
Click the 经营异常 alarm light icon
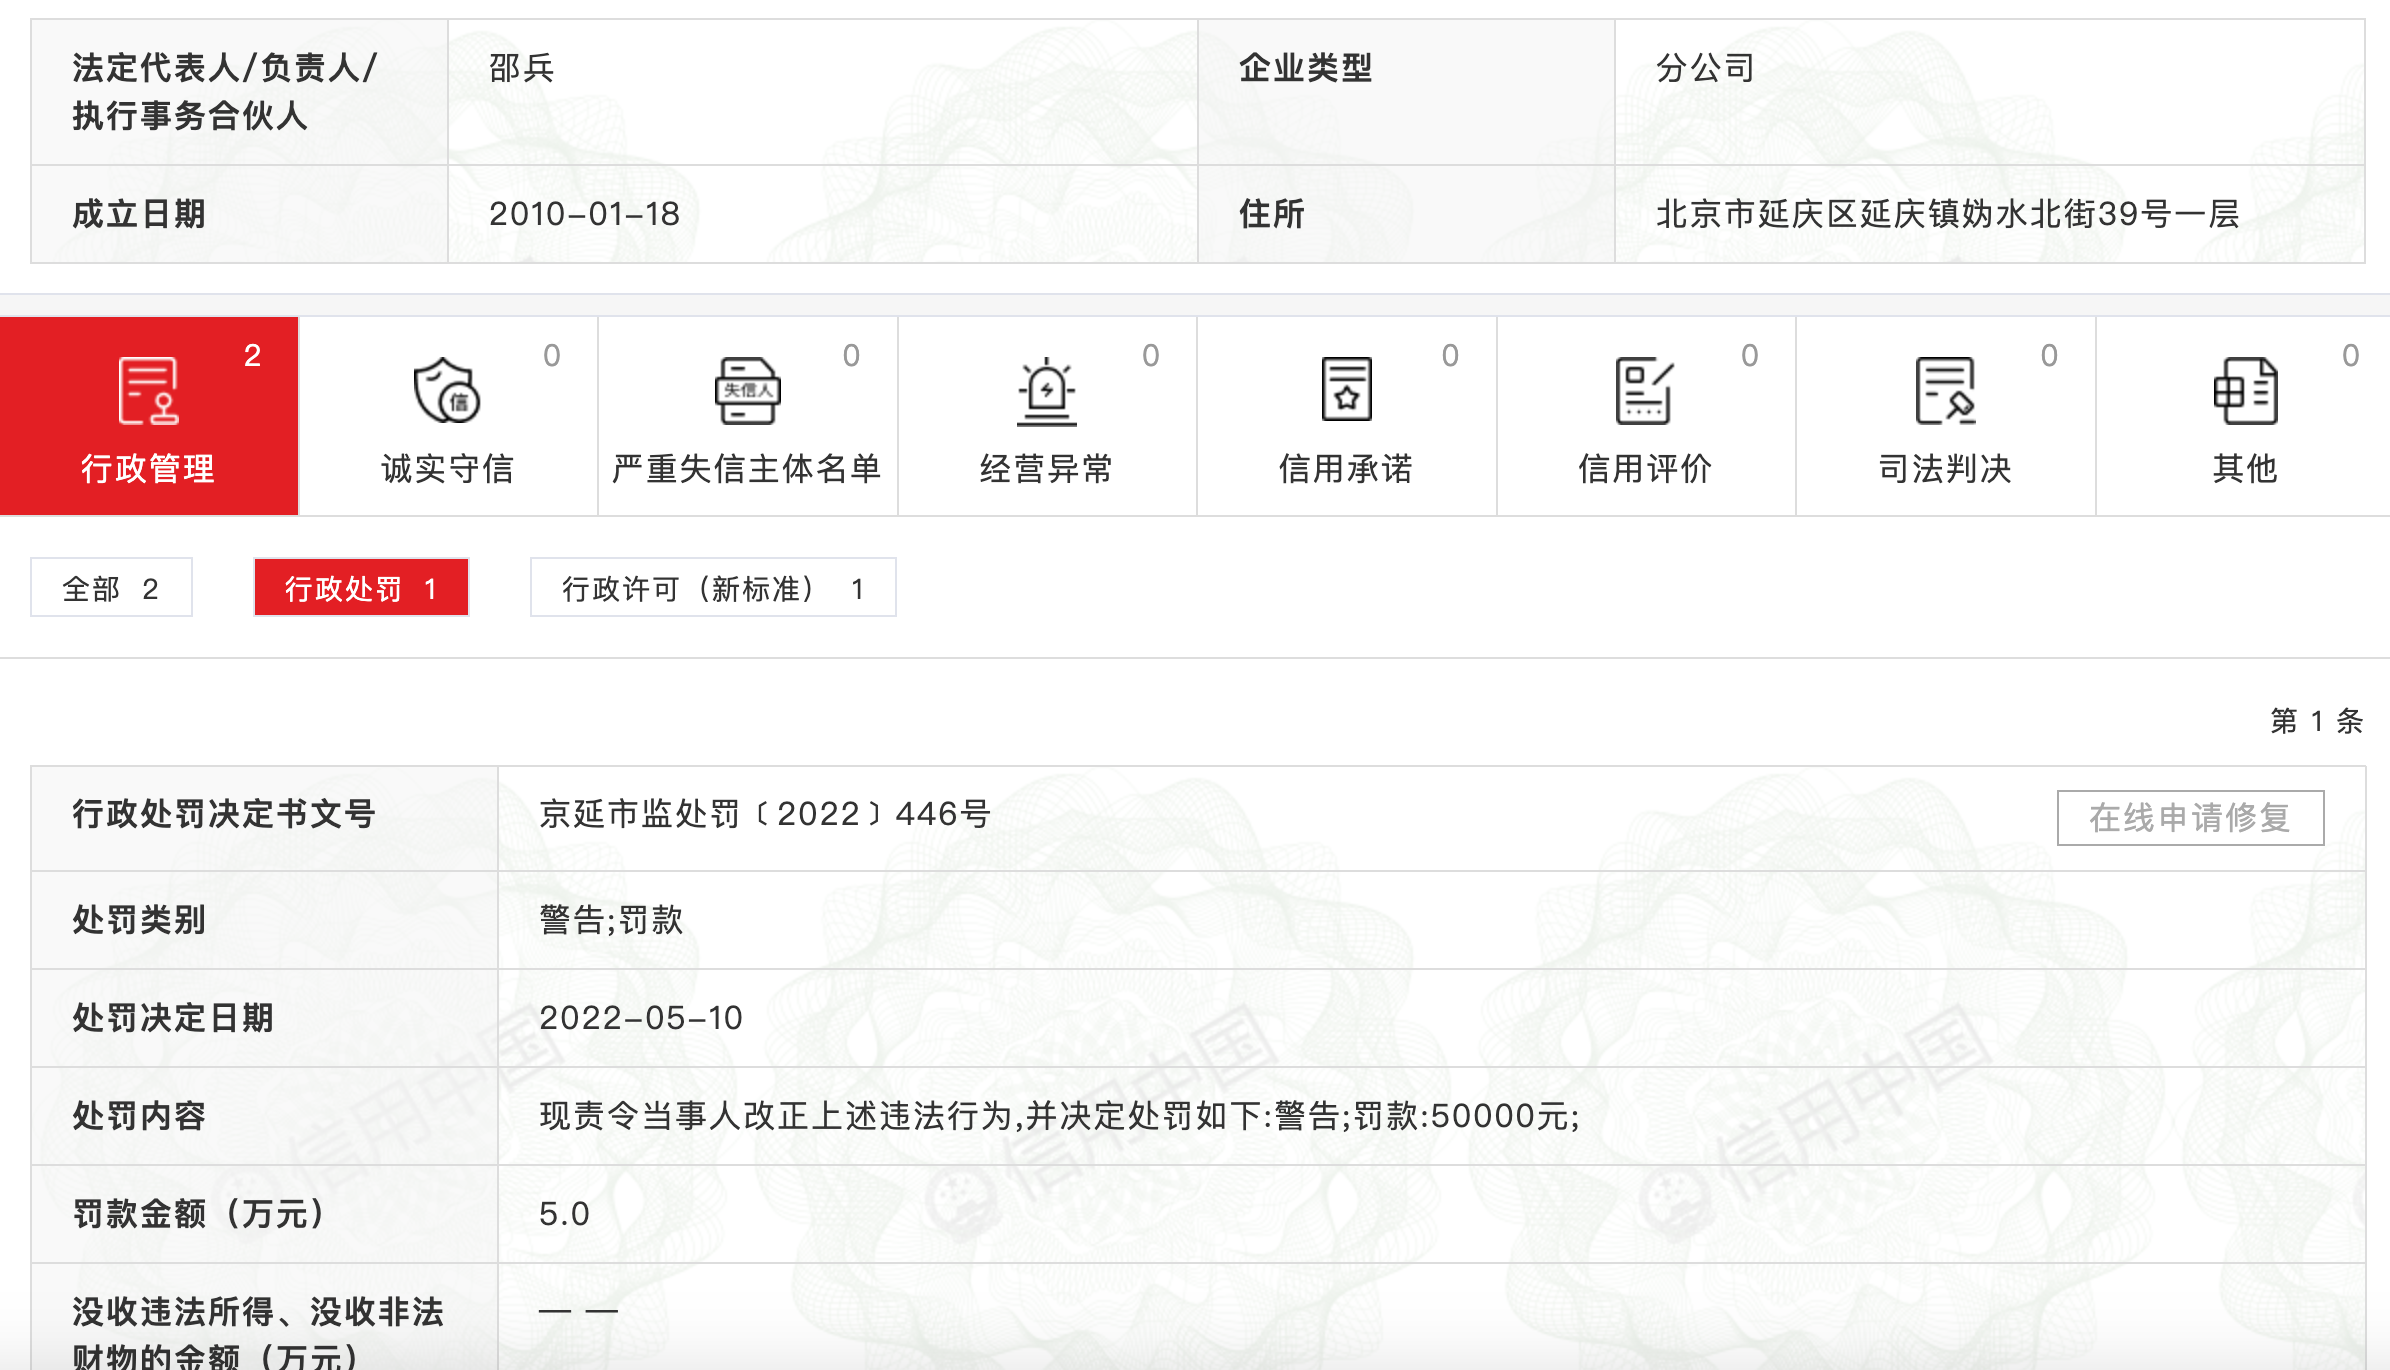click(1046, 391)
